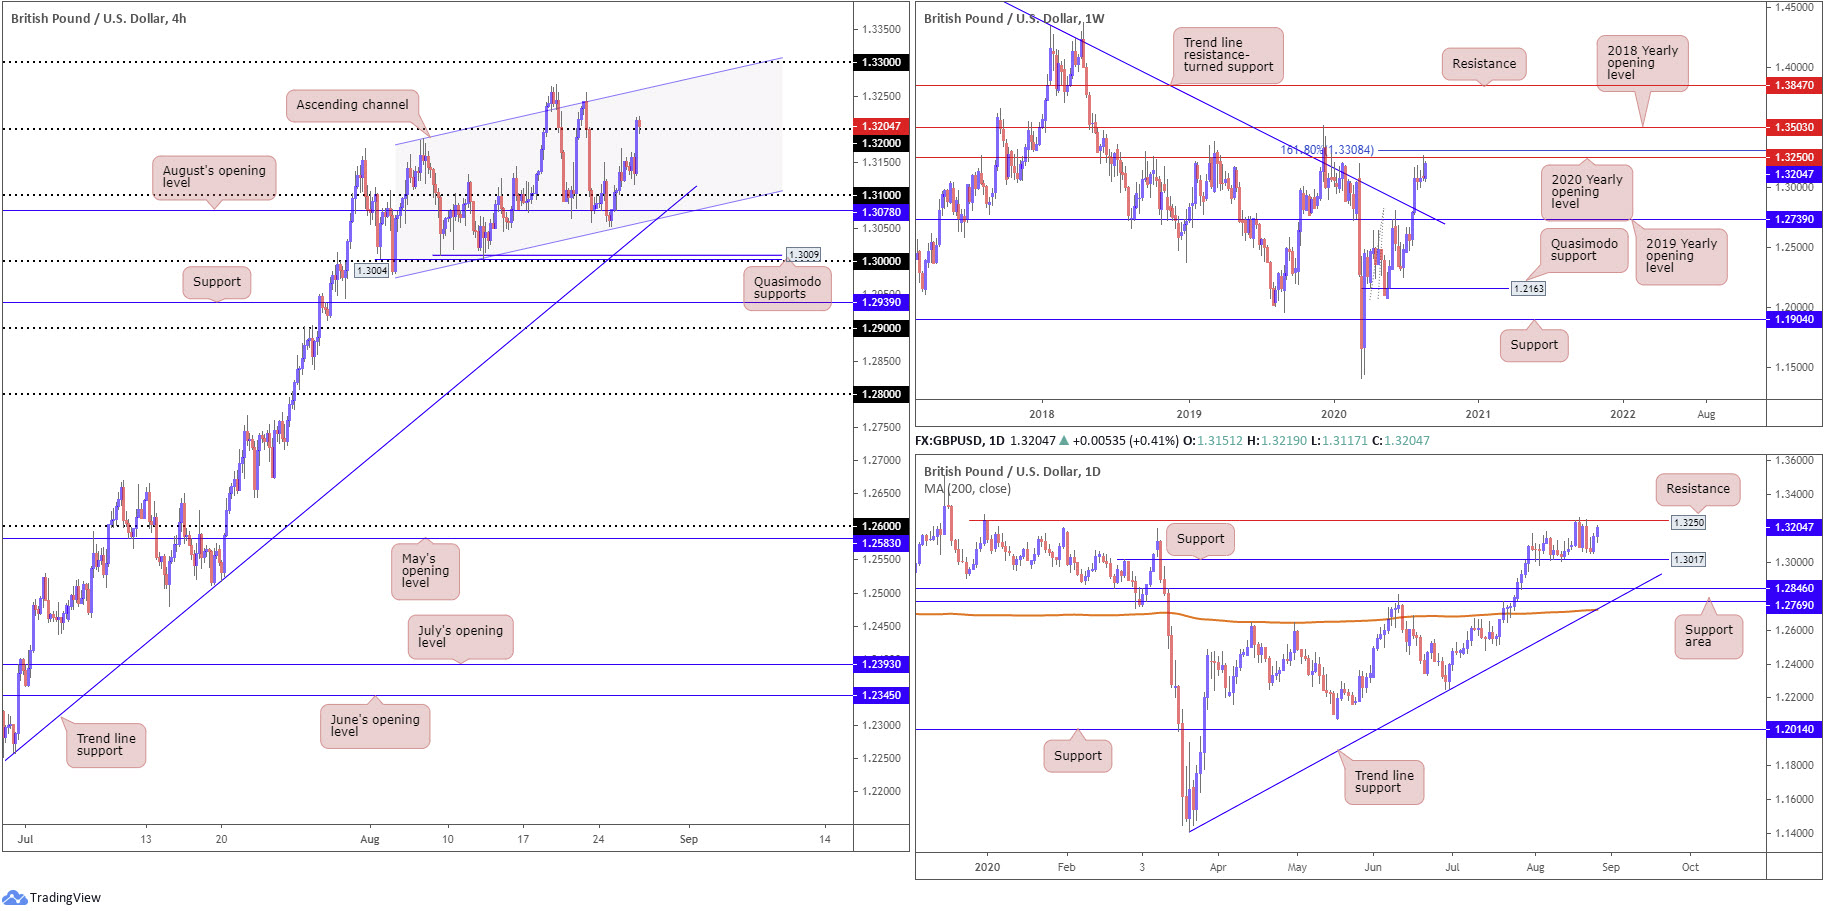
Task: Click the 1.30780 blue price label
Action: (x=881, y=212)
